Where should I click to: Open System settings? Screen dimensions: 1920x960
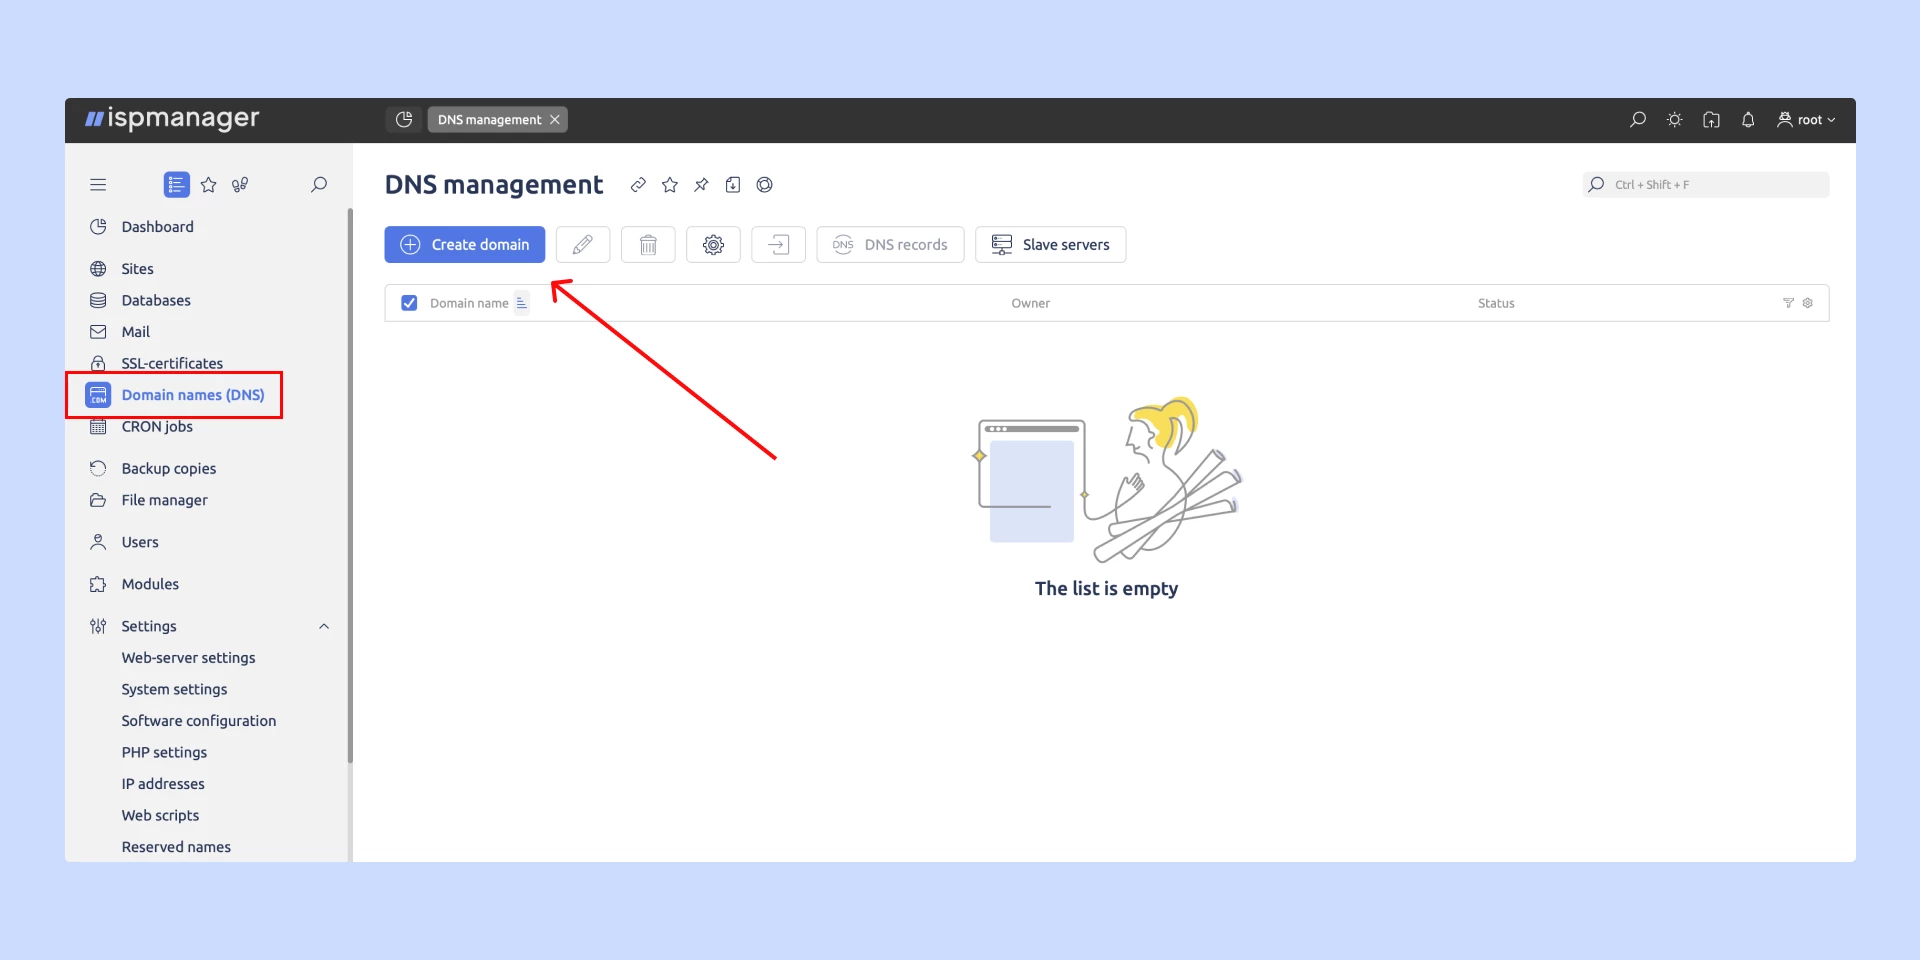[x=174, y=690]
